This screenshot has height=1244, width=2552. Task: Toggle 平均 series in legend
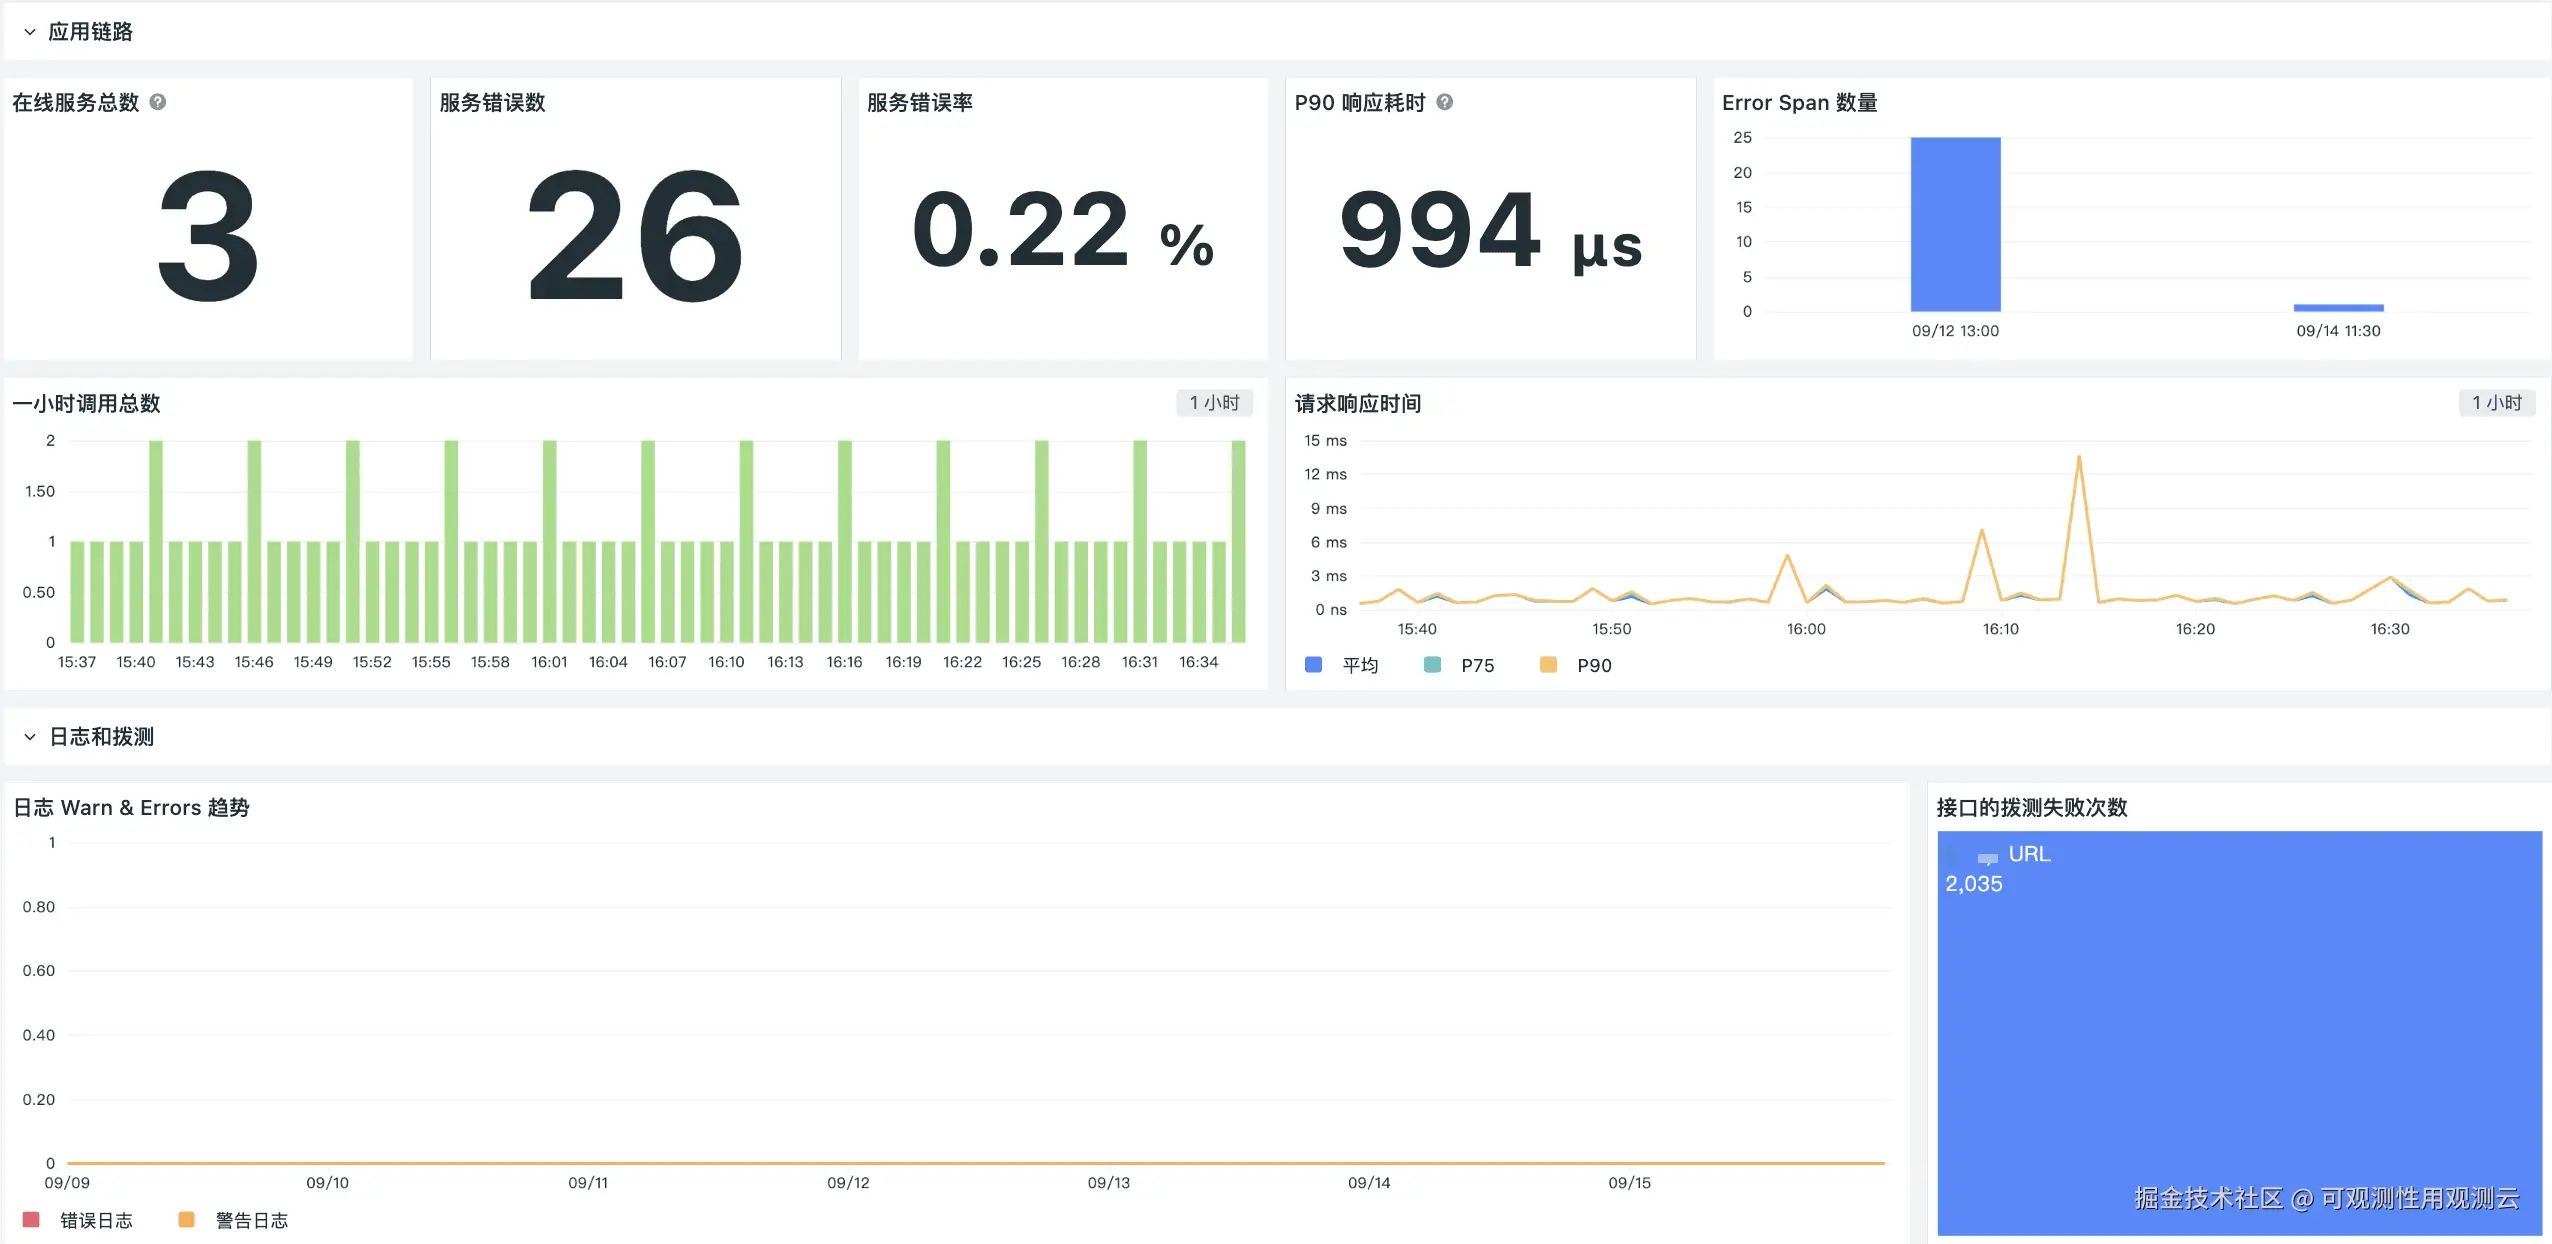pyautogui.click(x=1360, y=665)
